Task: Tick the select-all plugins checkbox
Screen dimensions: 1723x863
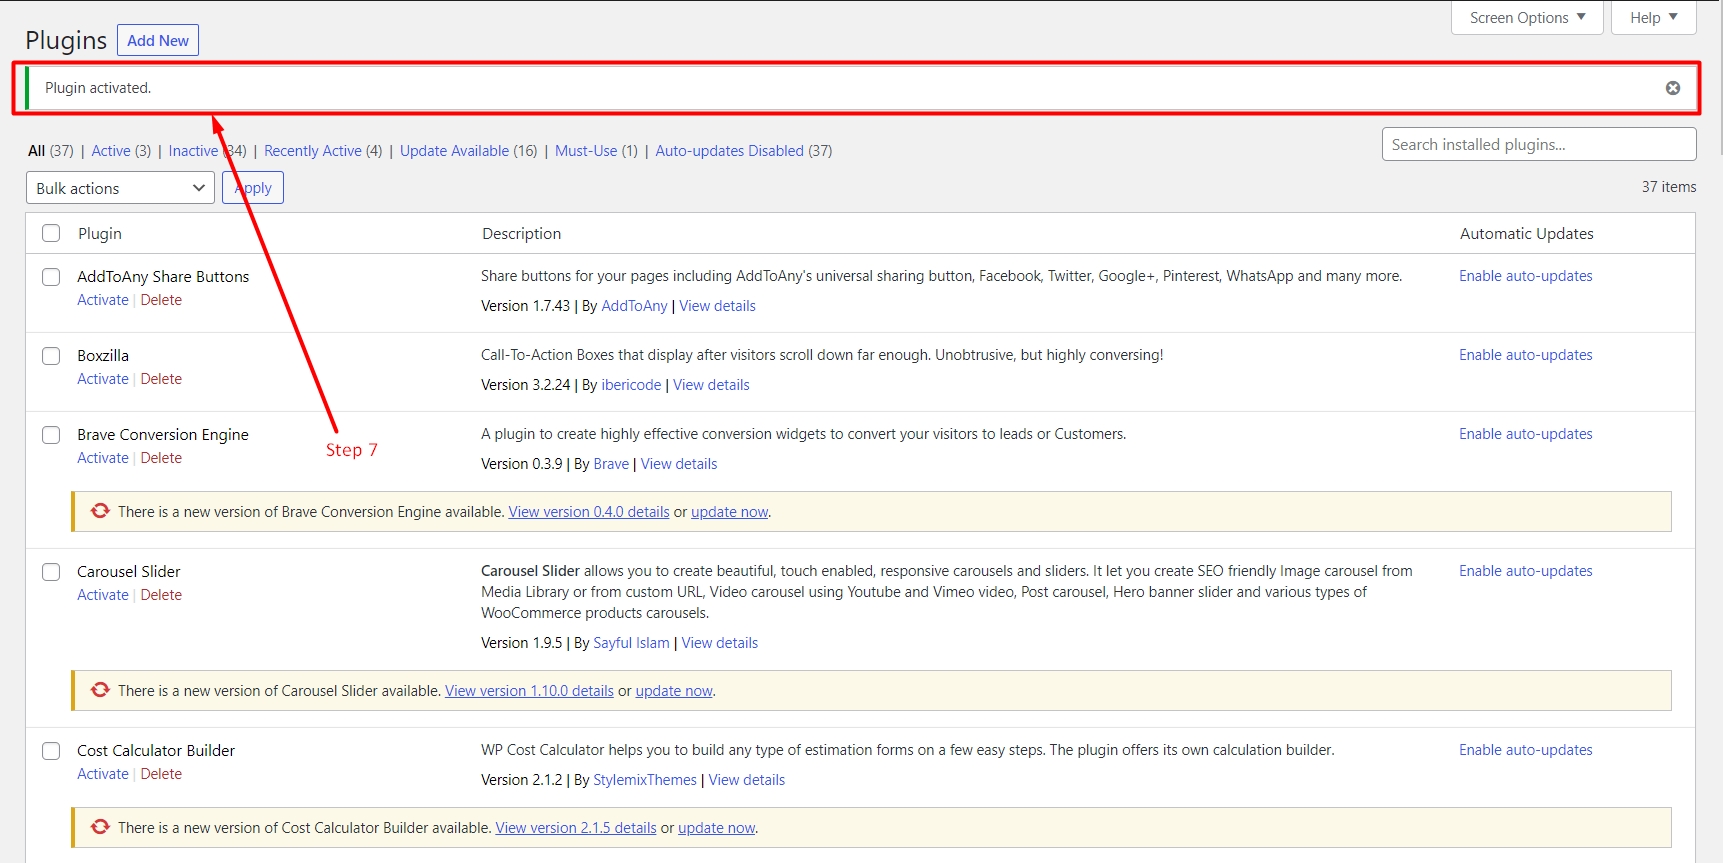Action: coord(51,233)
